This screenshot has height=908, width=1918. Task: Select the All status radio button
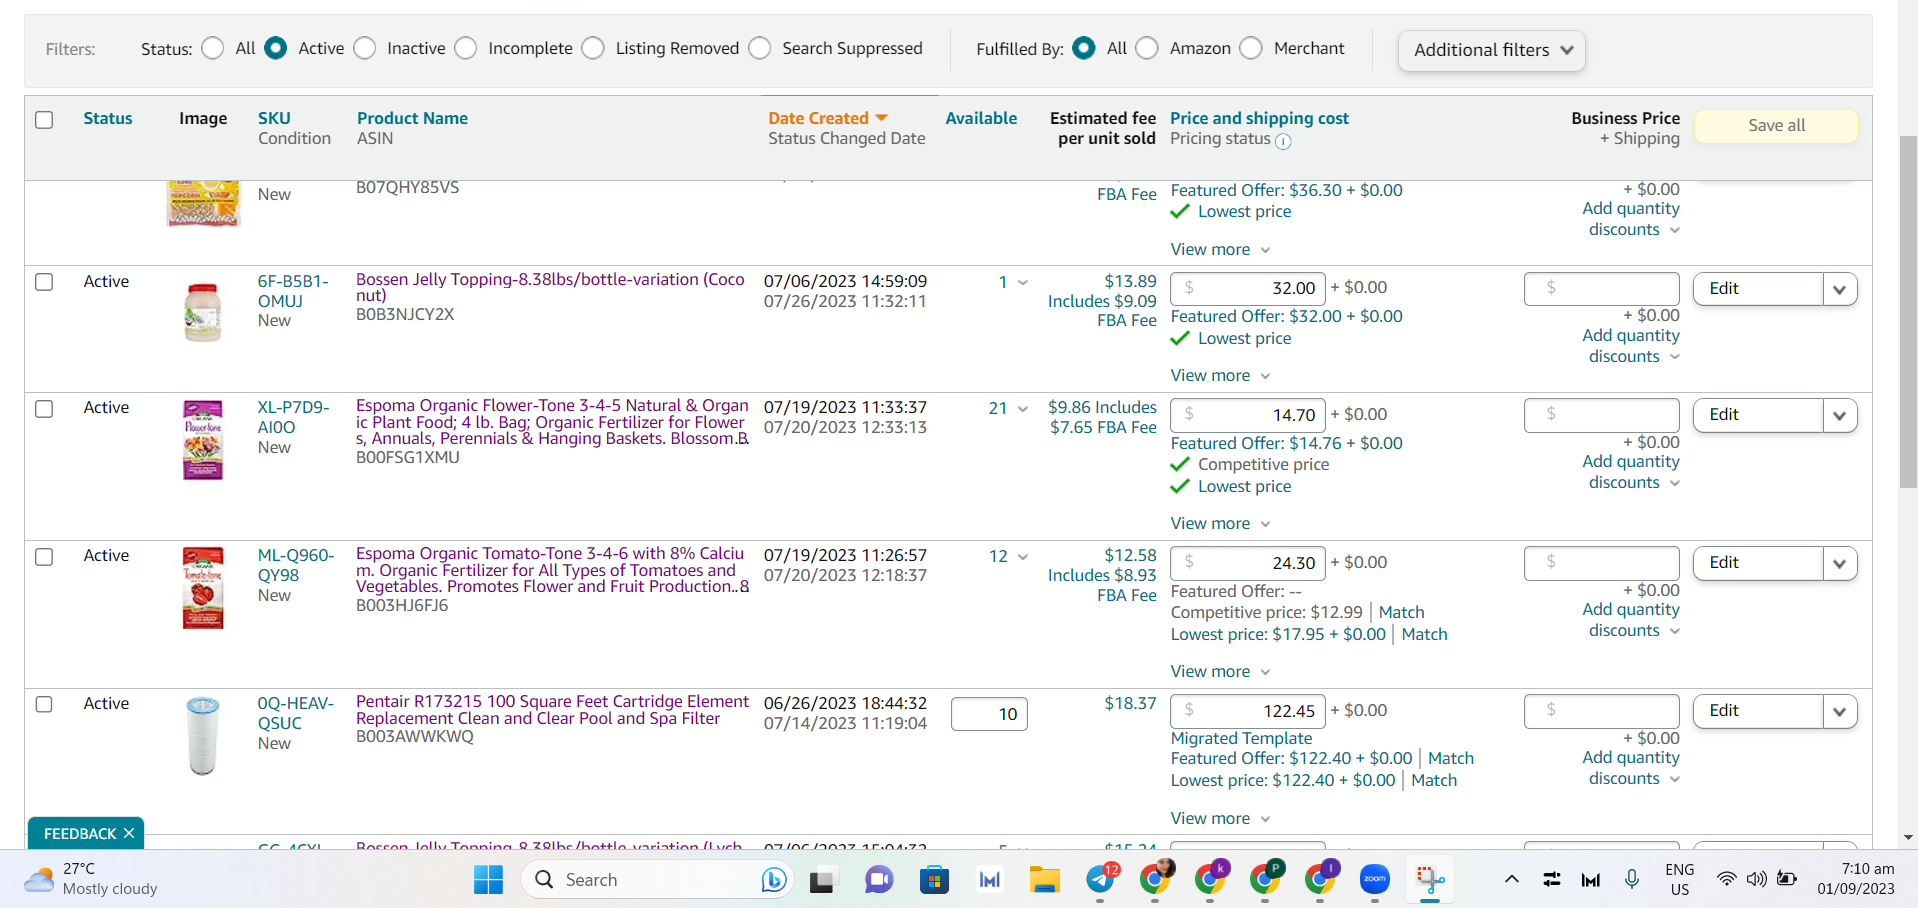click(x=212, y=48)
